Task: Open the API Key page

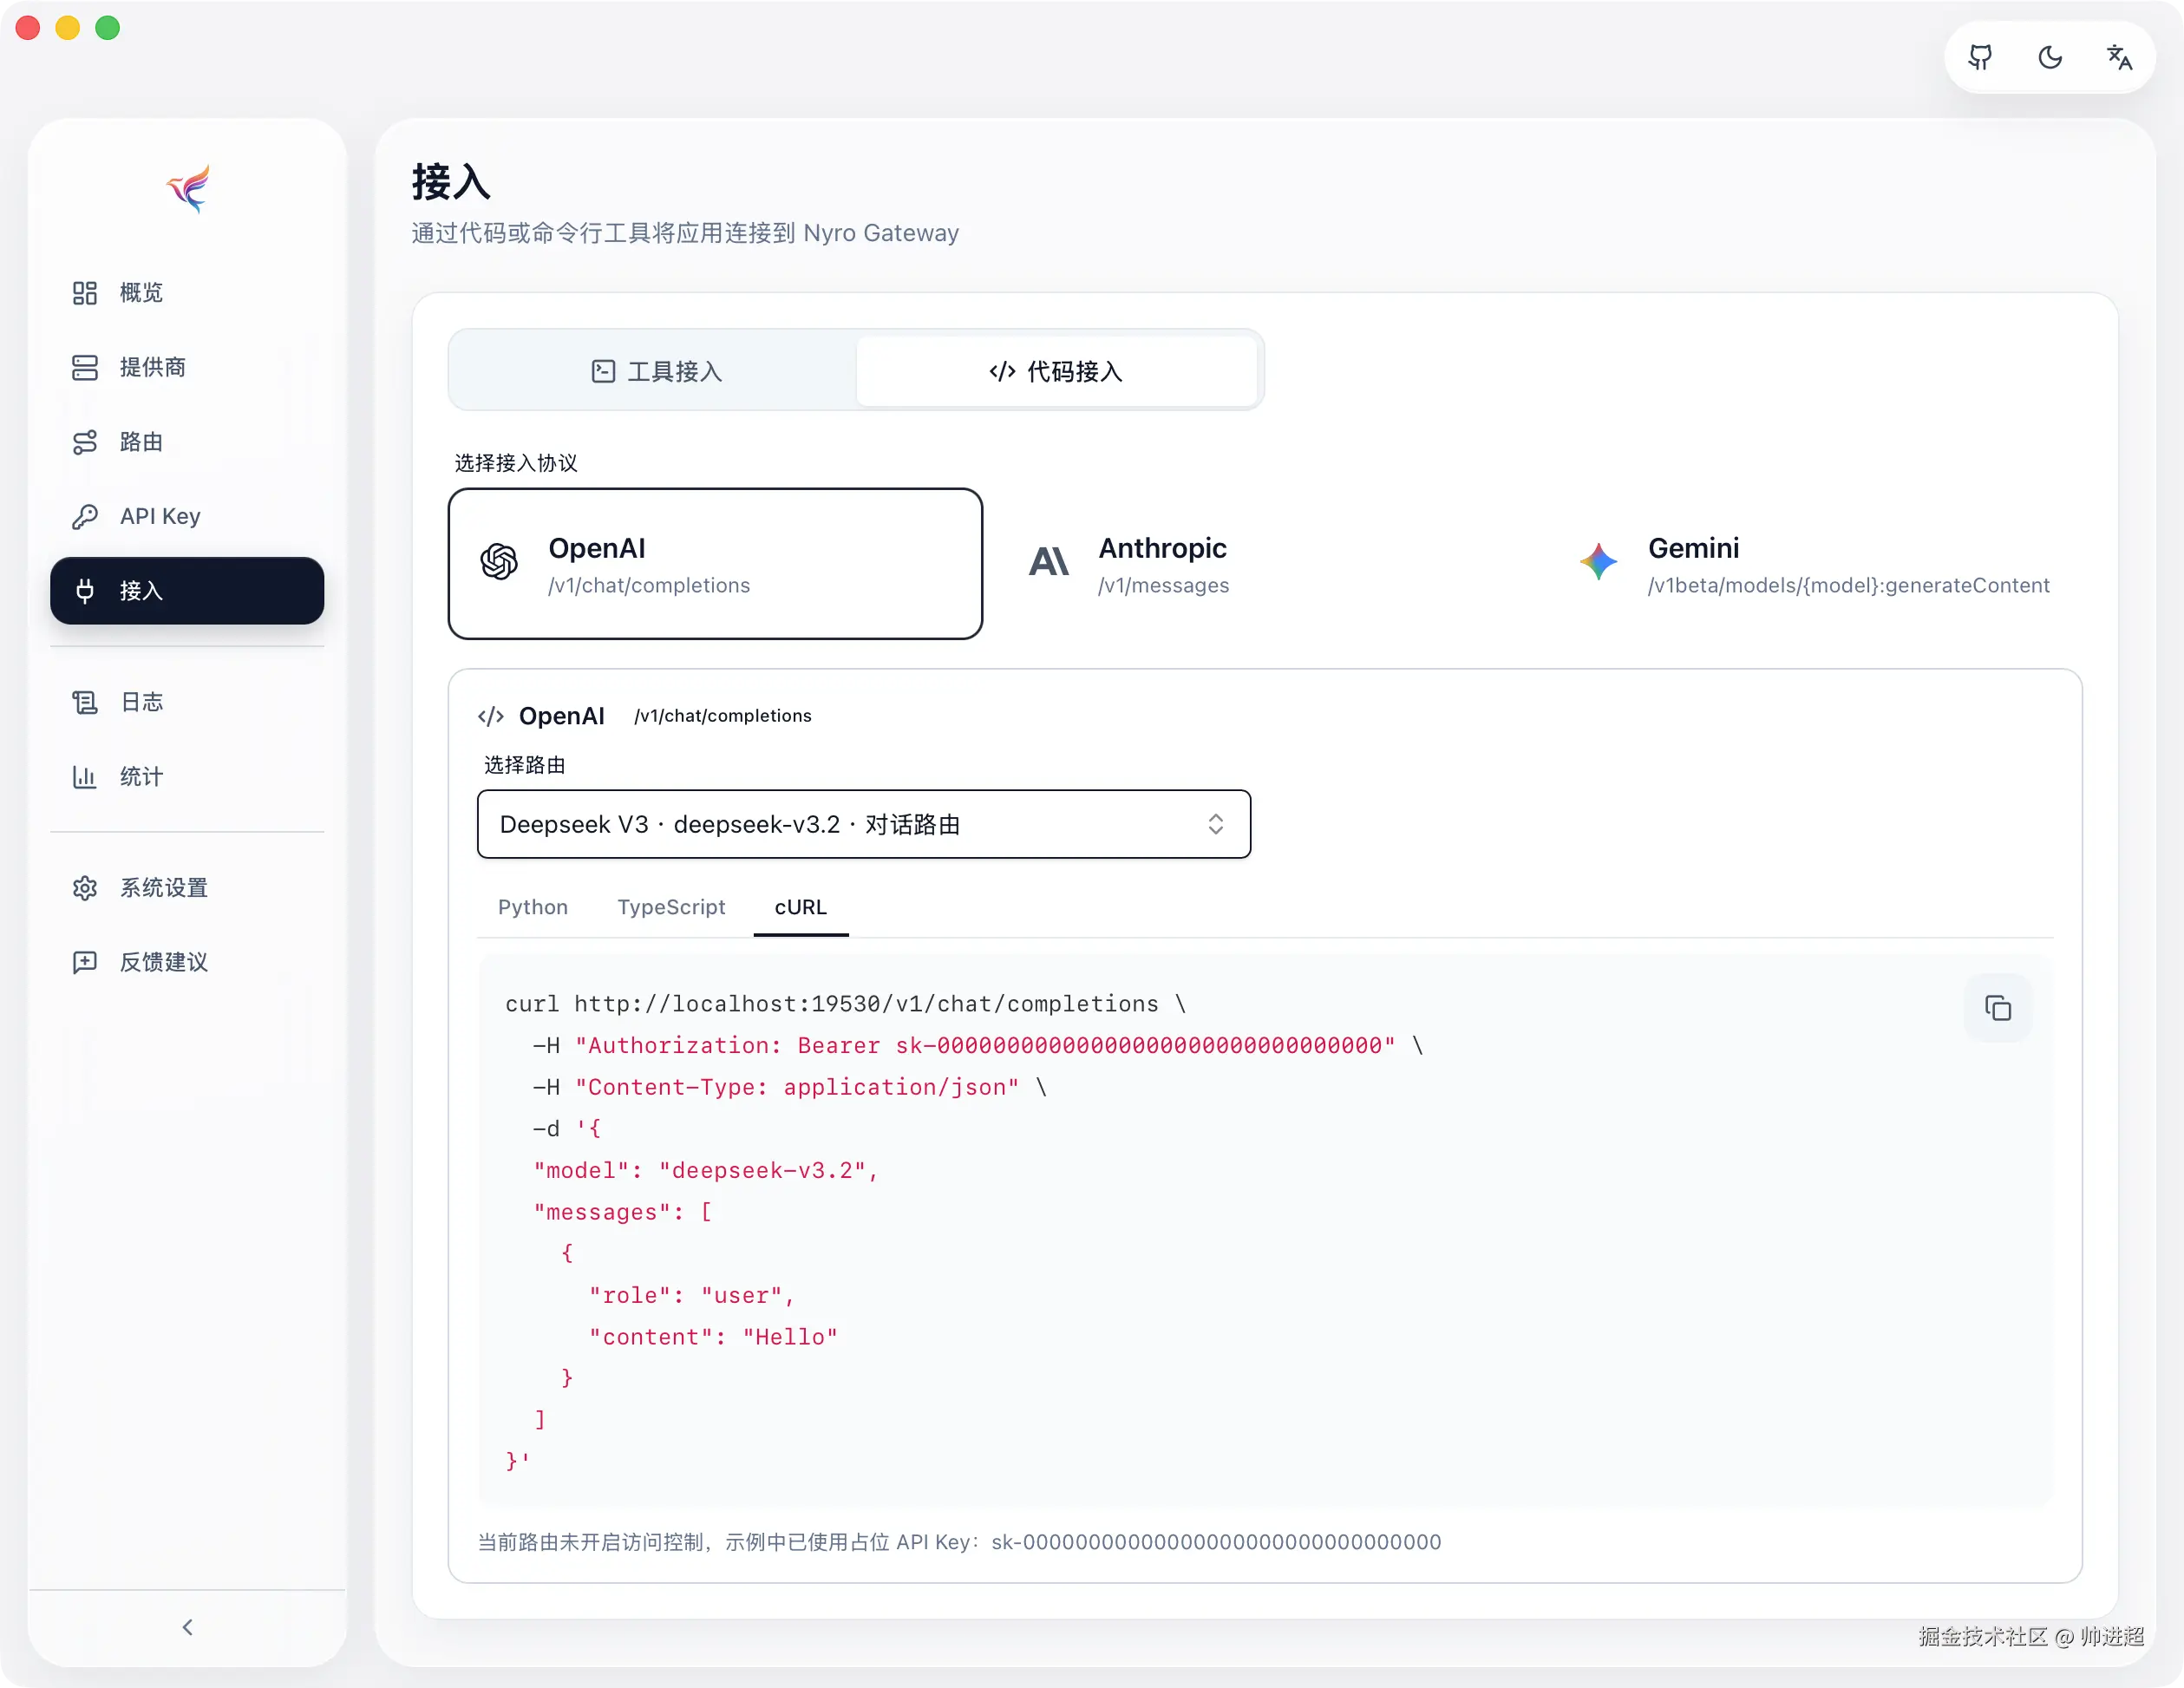Action: point(158,516)
